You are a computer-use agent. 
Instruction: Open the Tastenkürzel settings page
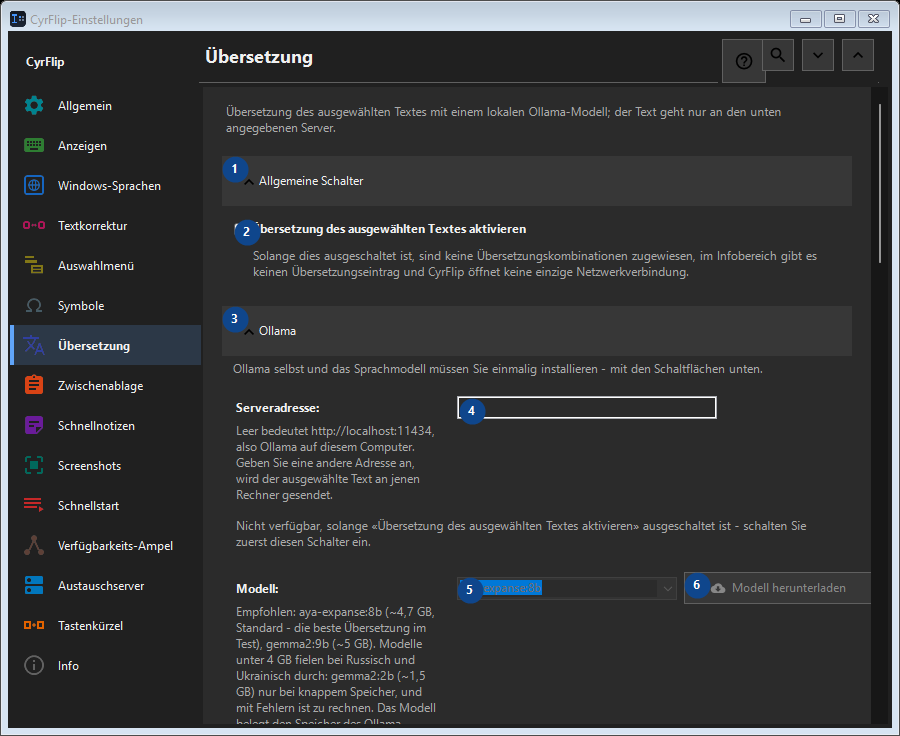pos(106,626)
